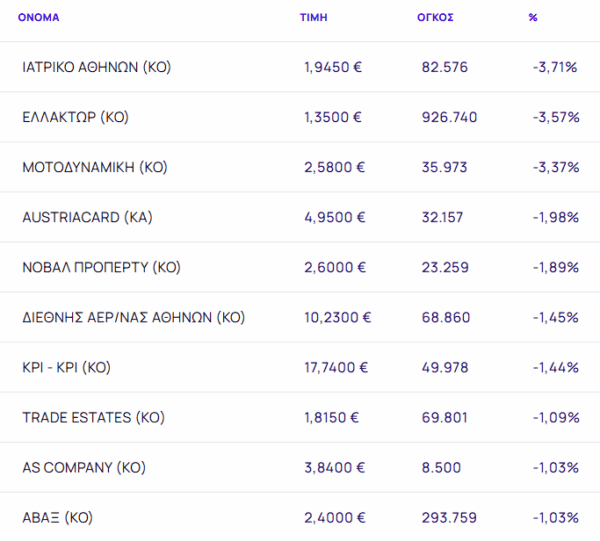Click the 926.740 volume value

[x=450, y=117]
